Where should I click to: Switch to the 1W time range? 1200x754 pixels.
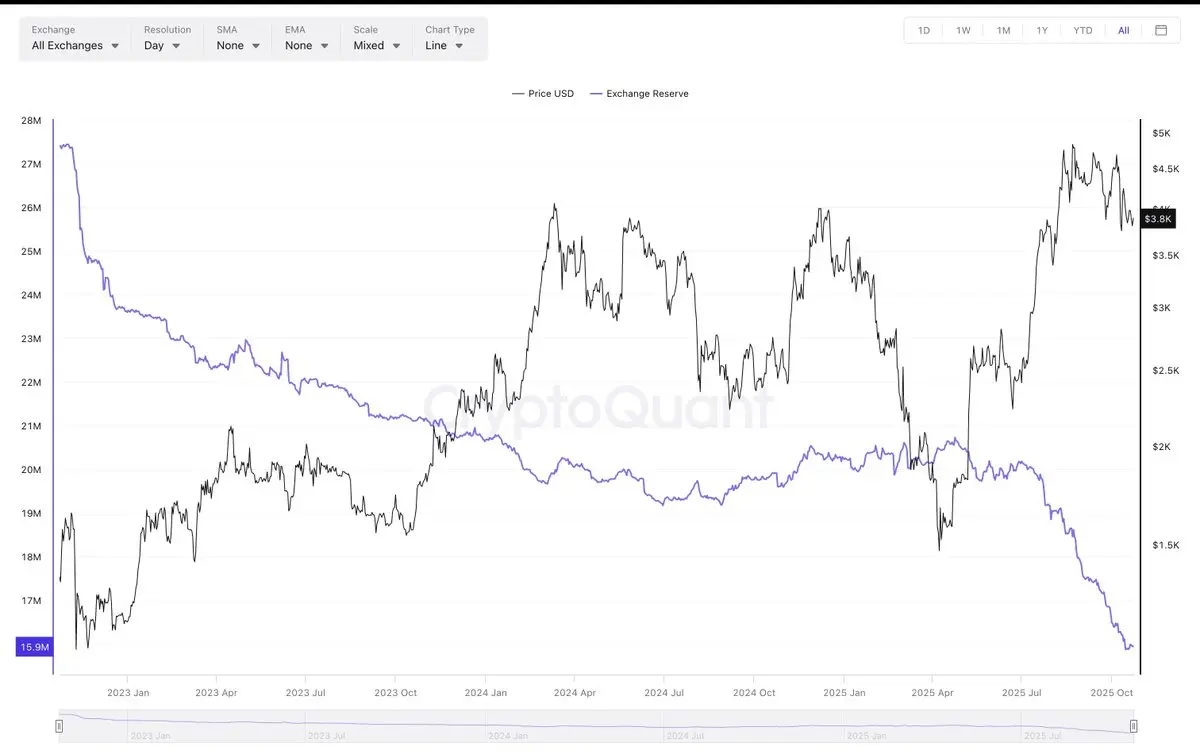coord(963,30)
